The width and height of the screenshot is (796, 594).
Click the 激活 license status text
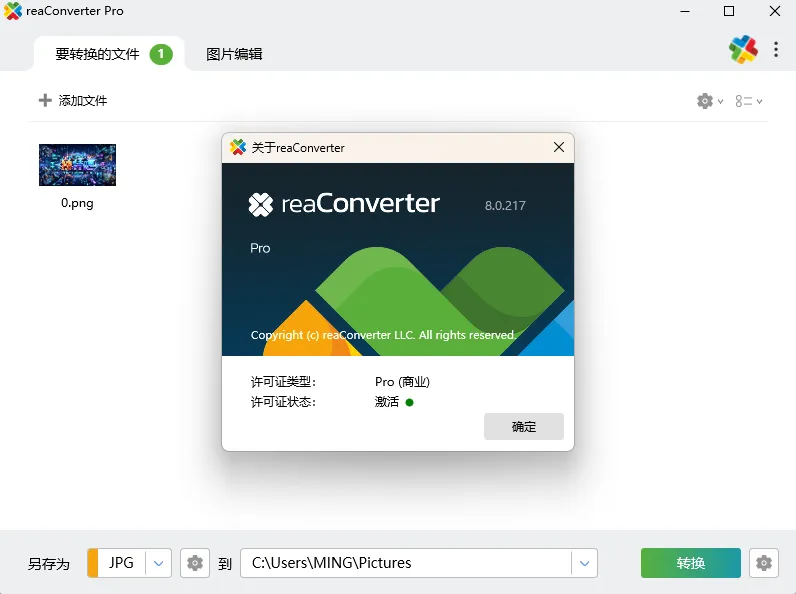click(x=387, y=402)
